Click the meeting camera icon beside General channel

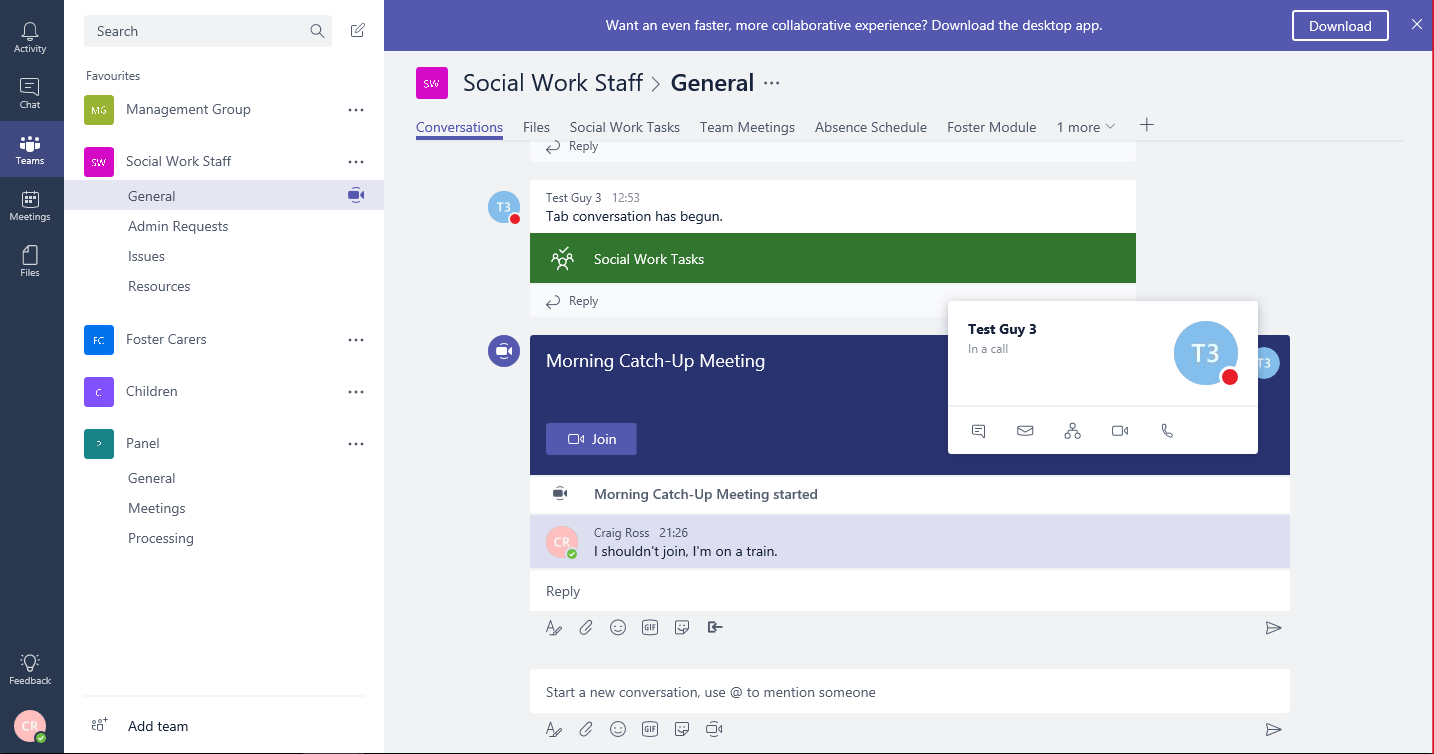pyautogui.click(x=356, y=196)
